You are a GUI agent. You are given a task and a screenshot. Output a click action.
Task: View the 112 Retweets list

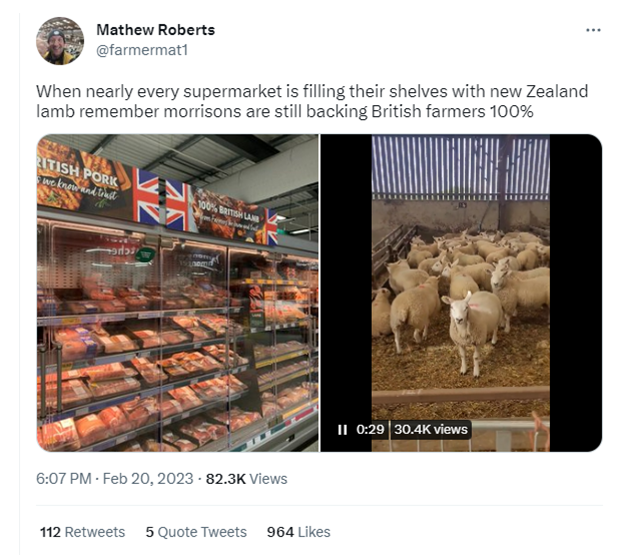pyautogui.click(x=82, y=532)
